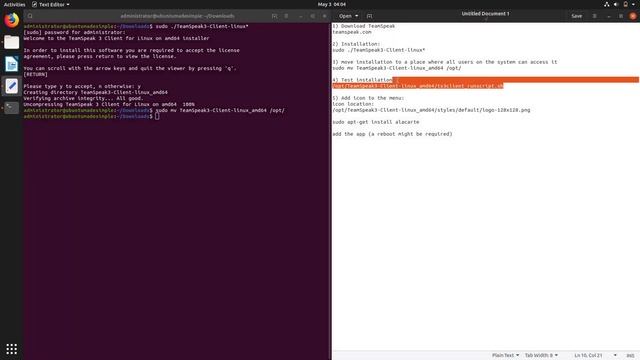Show Applications grid in the dock
The width and height of the screenshot is (640, 360).
(11, 349)
